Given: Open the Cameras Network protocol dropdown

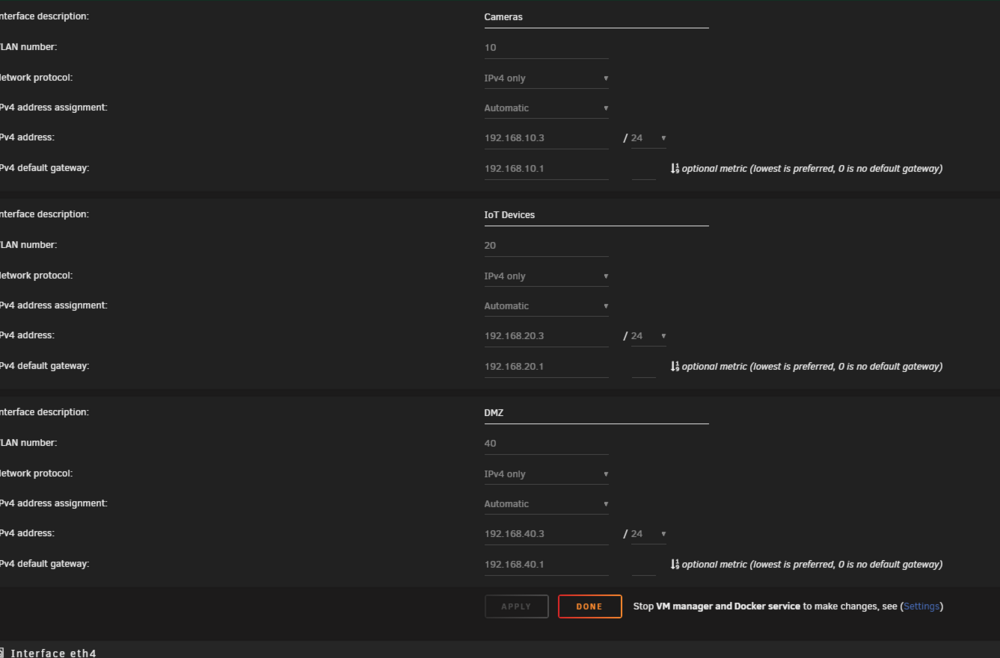Looking at the screenshot, I should (x=546, y=78).
